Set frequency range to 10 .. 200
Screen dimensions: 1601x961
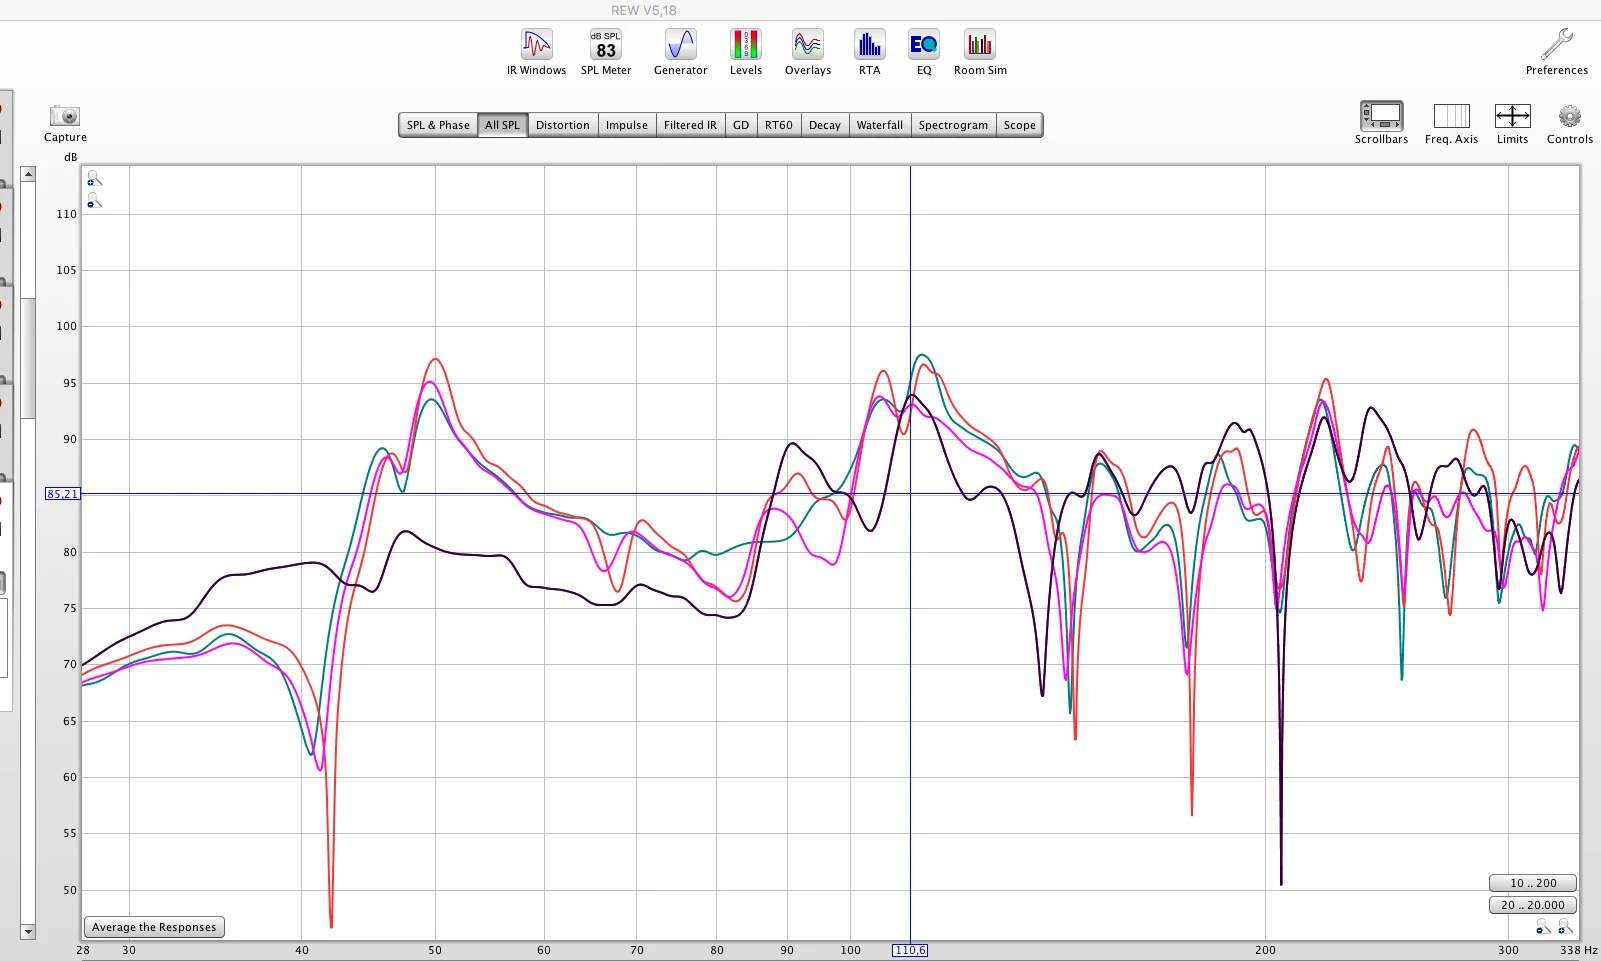tap(1532, 883)
